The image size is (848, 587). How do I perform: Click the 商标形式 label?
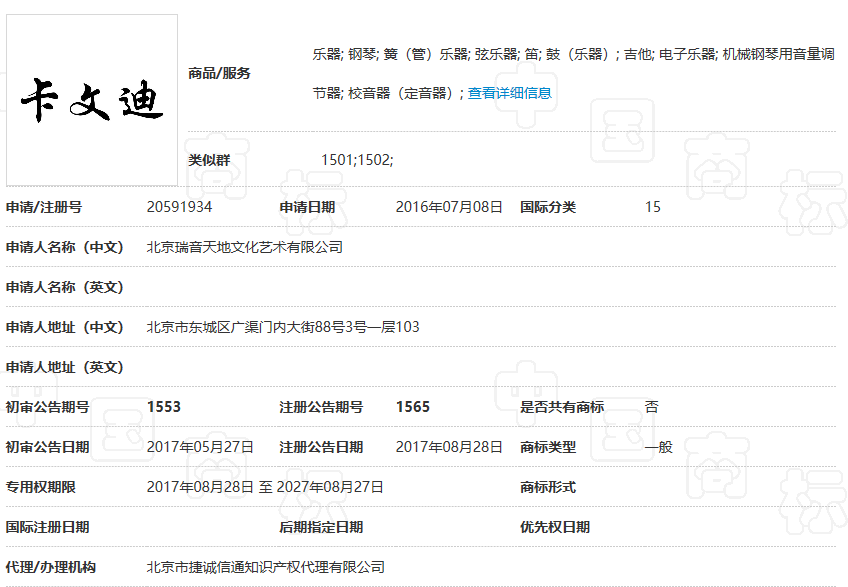(548, 487)
